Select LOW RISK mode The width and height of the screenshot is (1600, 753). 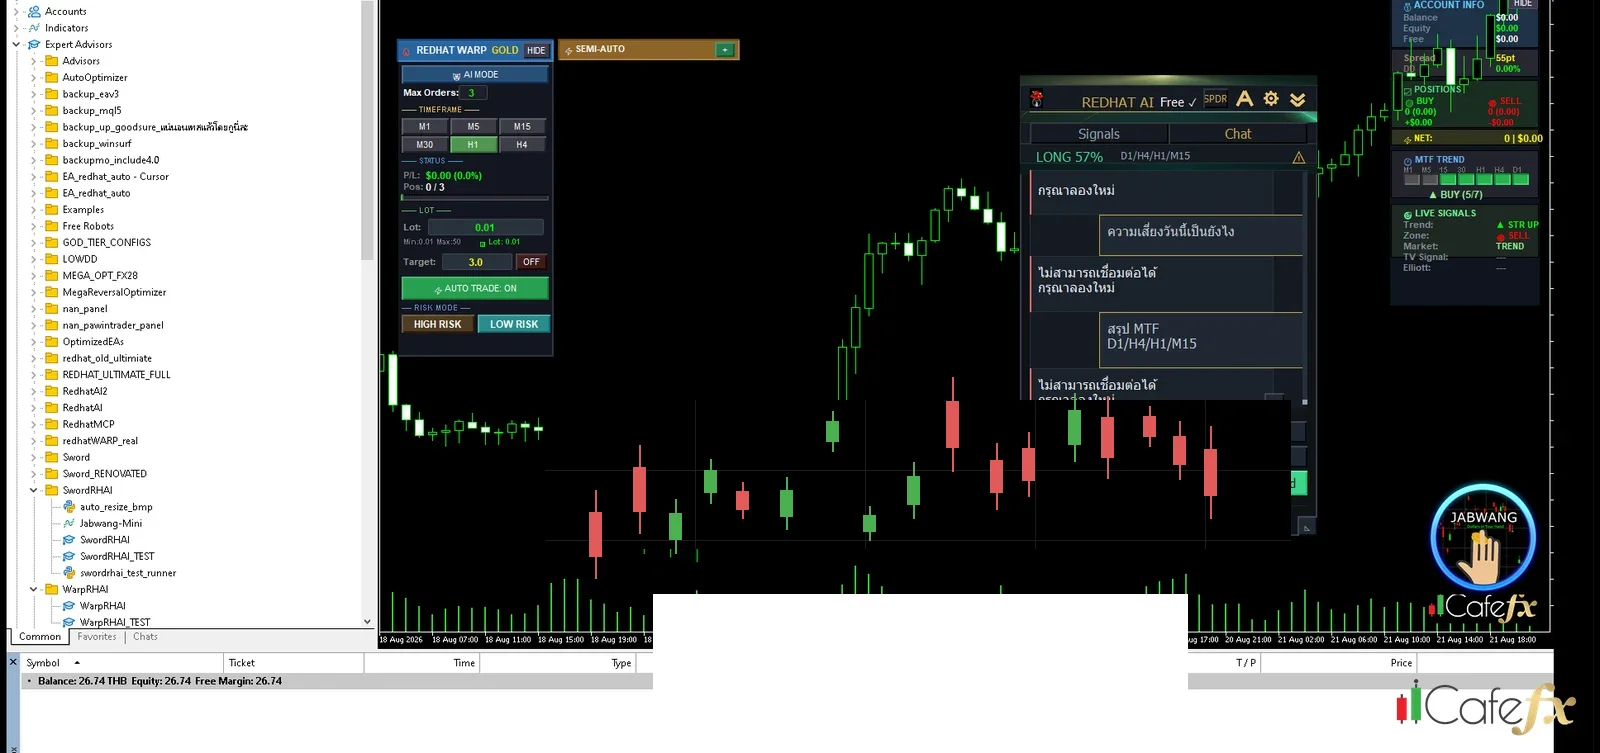click(x=514, y=324)
